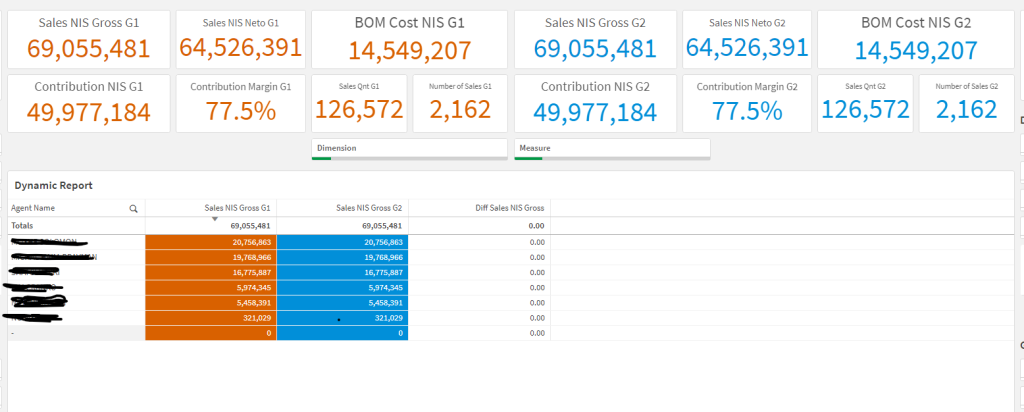The width and height of the screenshot is (1024, 412).
Task: Click the Agent Name search icon
Action: pos(133,208)
